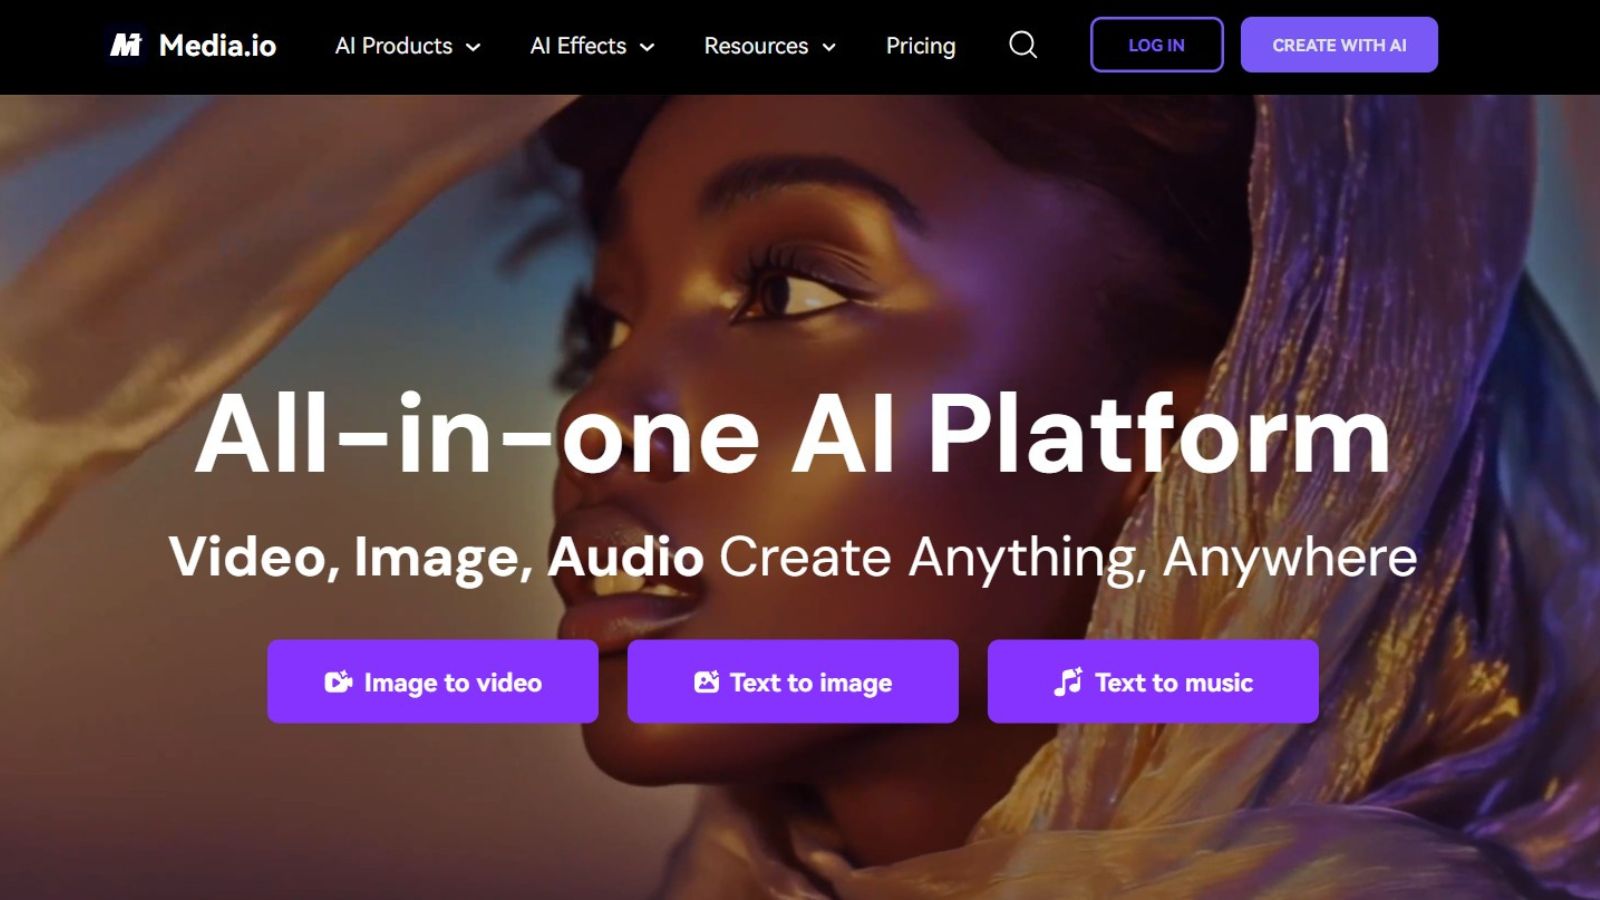
Task: Click the "Create Anything, Anywhere" subtitle text
Action: tap(1068, 557)
